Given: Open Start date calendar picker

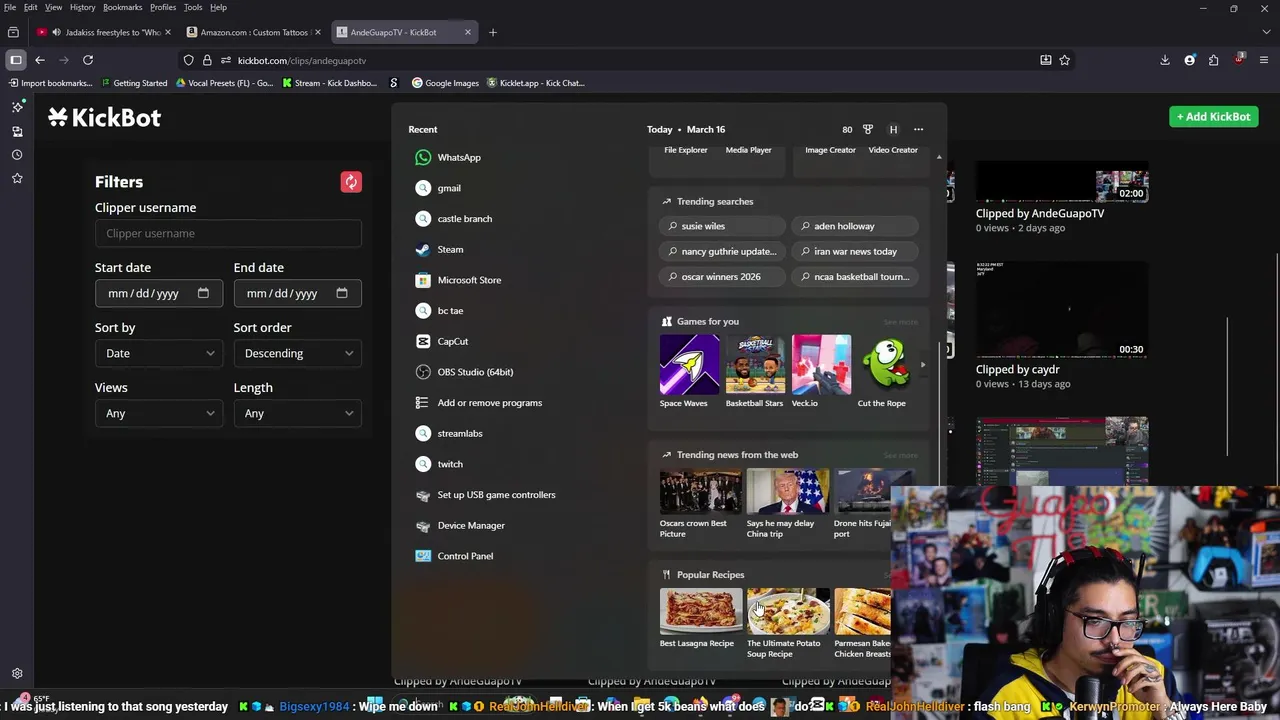Looking at the screenshot, I should [x=203, y=293].
